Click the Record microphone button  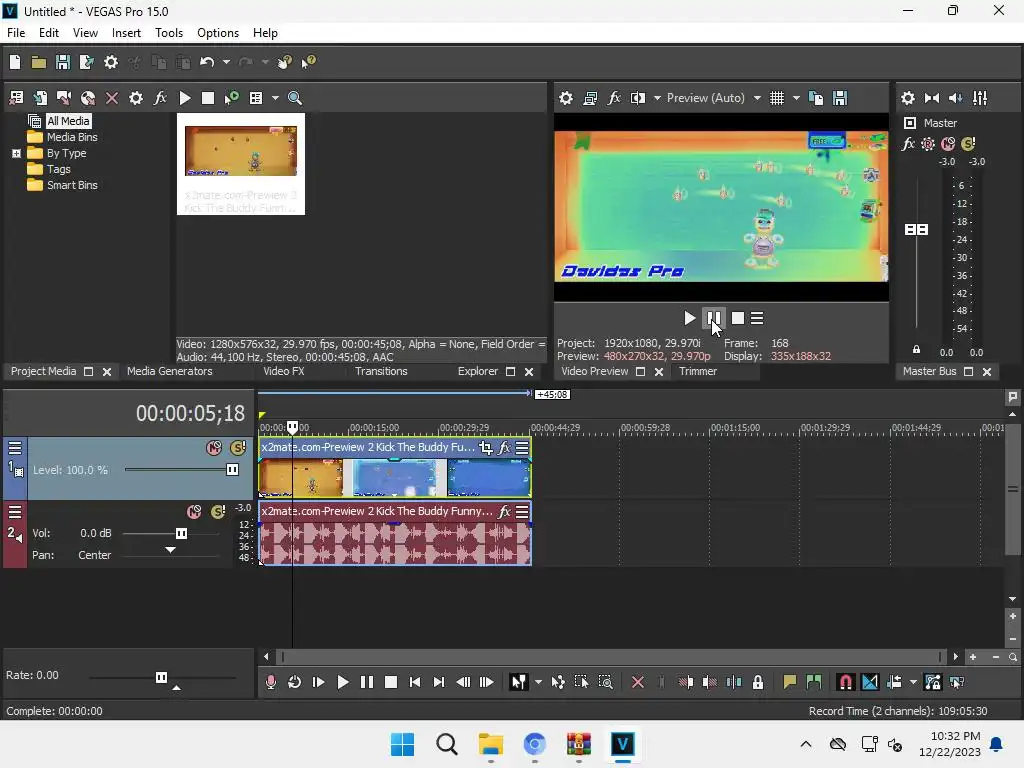270,682
